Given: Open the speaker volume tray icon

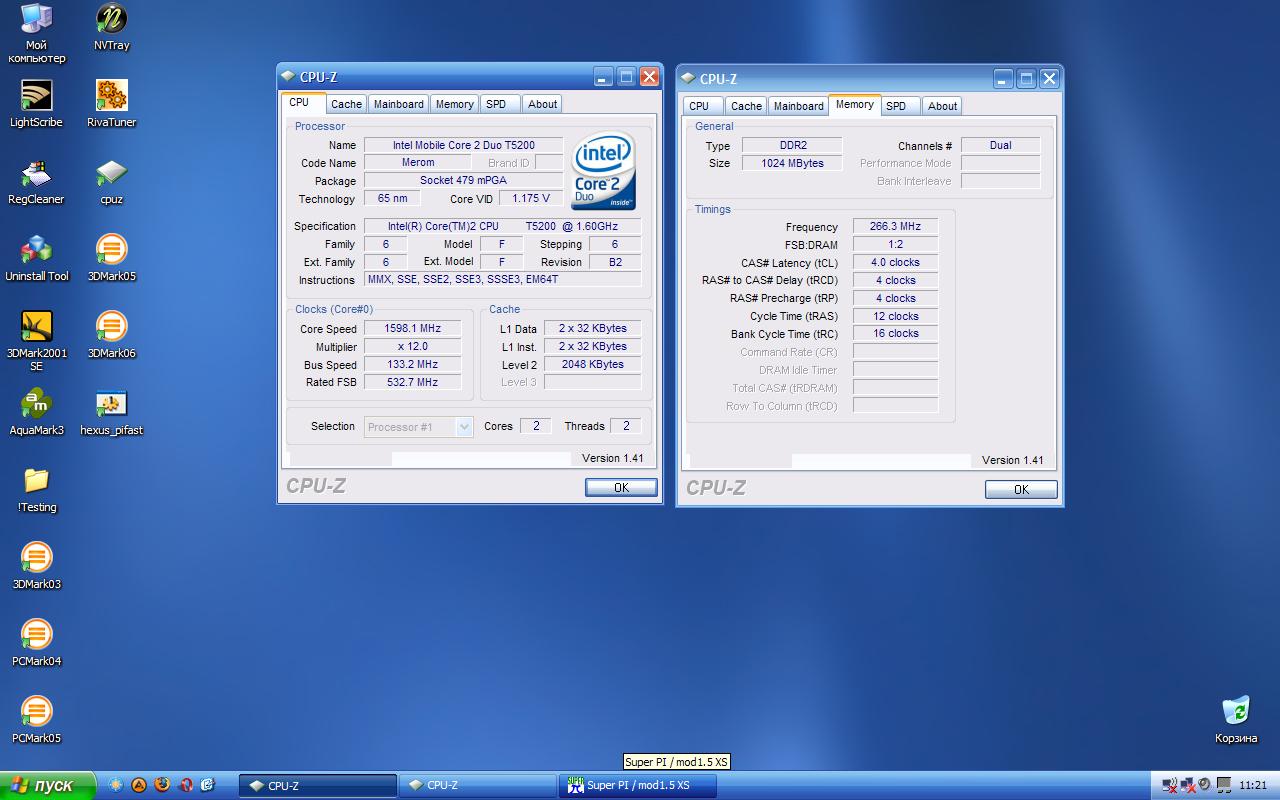Looking at the screenshot, I should tap(1204, 786).
